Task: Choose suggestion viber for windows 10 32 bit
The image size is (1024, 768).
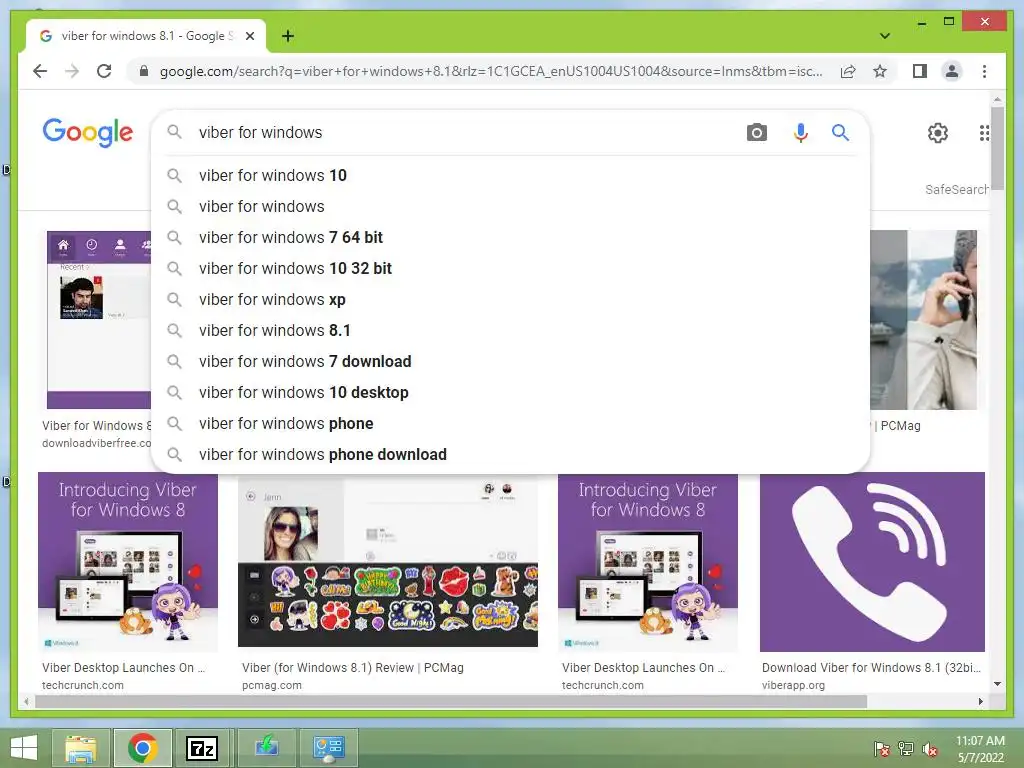Action: [510, 268]
